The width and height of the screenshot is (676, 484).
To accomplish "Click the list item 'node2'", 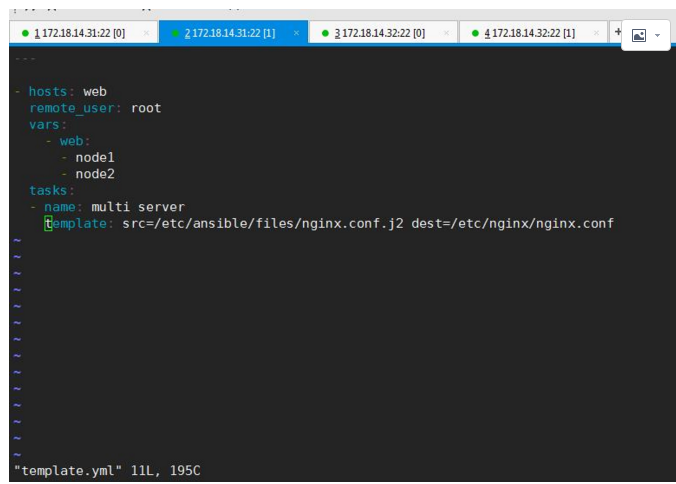I will pyautogui.click(x=95, y=174).
